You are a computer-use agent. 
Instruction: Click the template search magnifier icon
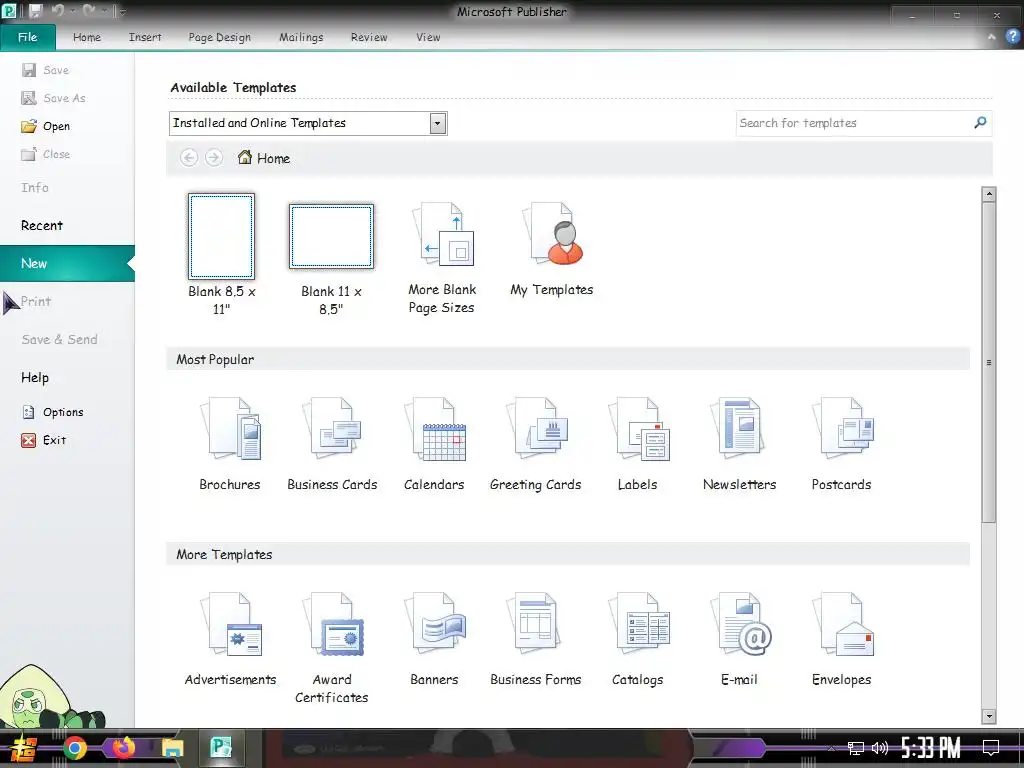pos(980,123)
